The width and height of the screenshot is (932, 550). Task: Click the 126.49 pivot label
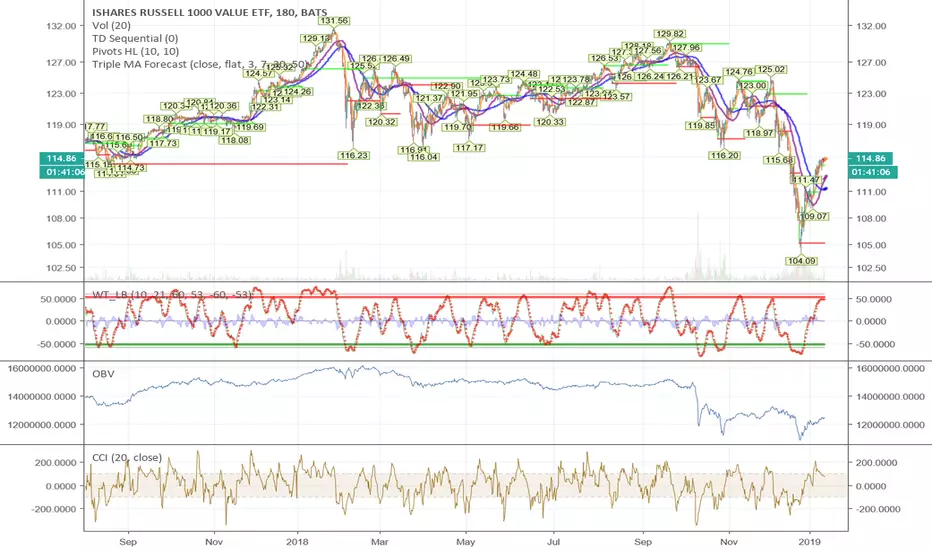tap(396, 59)
